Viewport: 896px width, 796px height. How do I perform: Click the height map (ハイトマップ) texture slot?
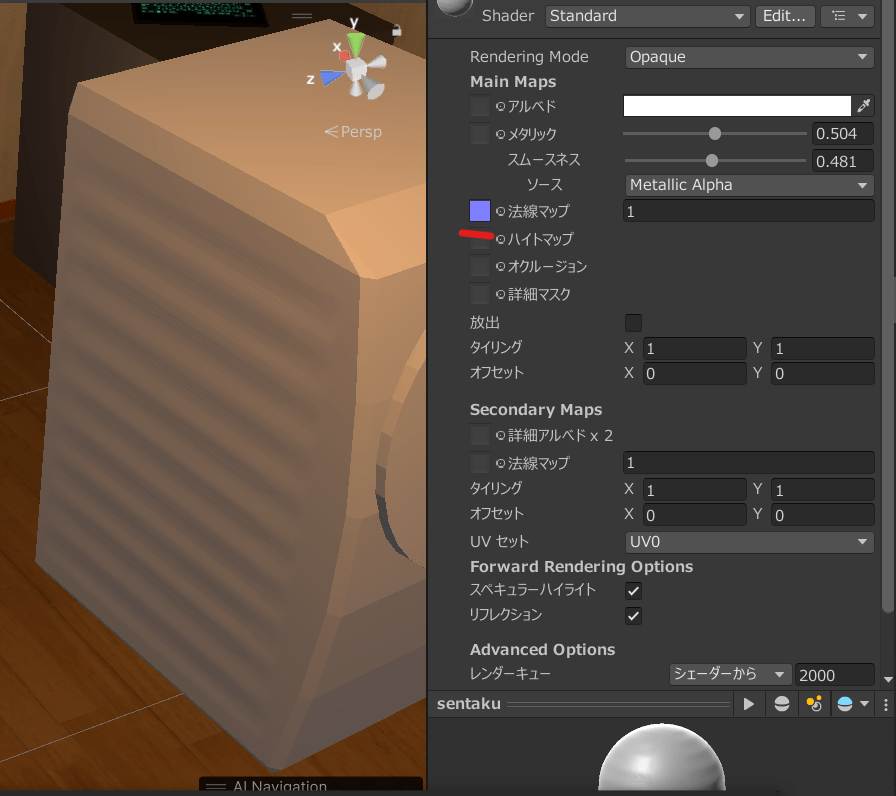[479, 239]
